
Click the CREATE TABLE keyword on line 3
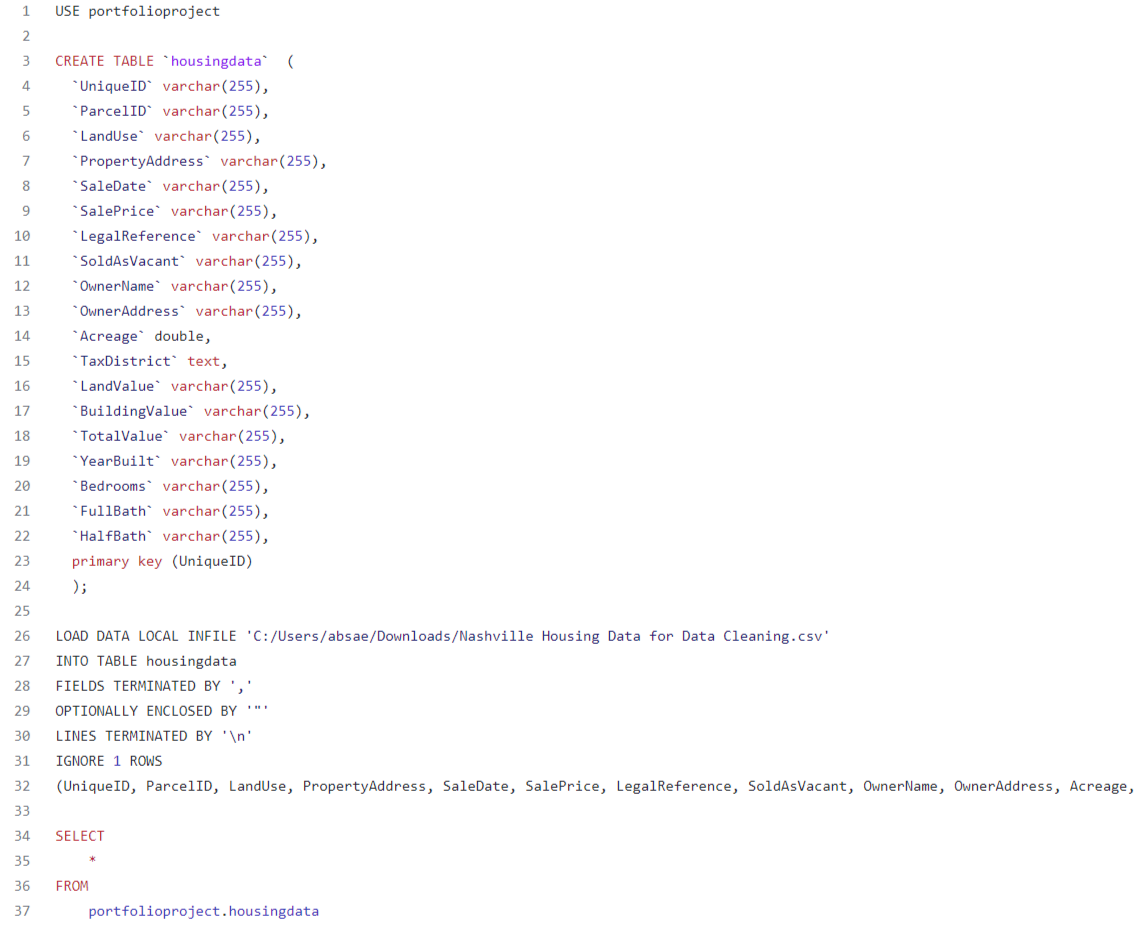point(105,61)
